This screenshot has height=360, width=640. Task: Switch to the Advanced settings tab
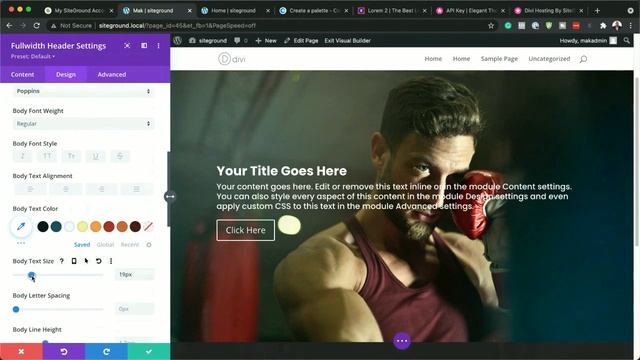pyautogui.click(x=111, y=74)
